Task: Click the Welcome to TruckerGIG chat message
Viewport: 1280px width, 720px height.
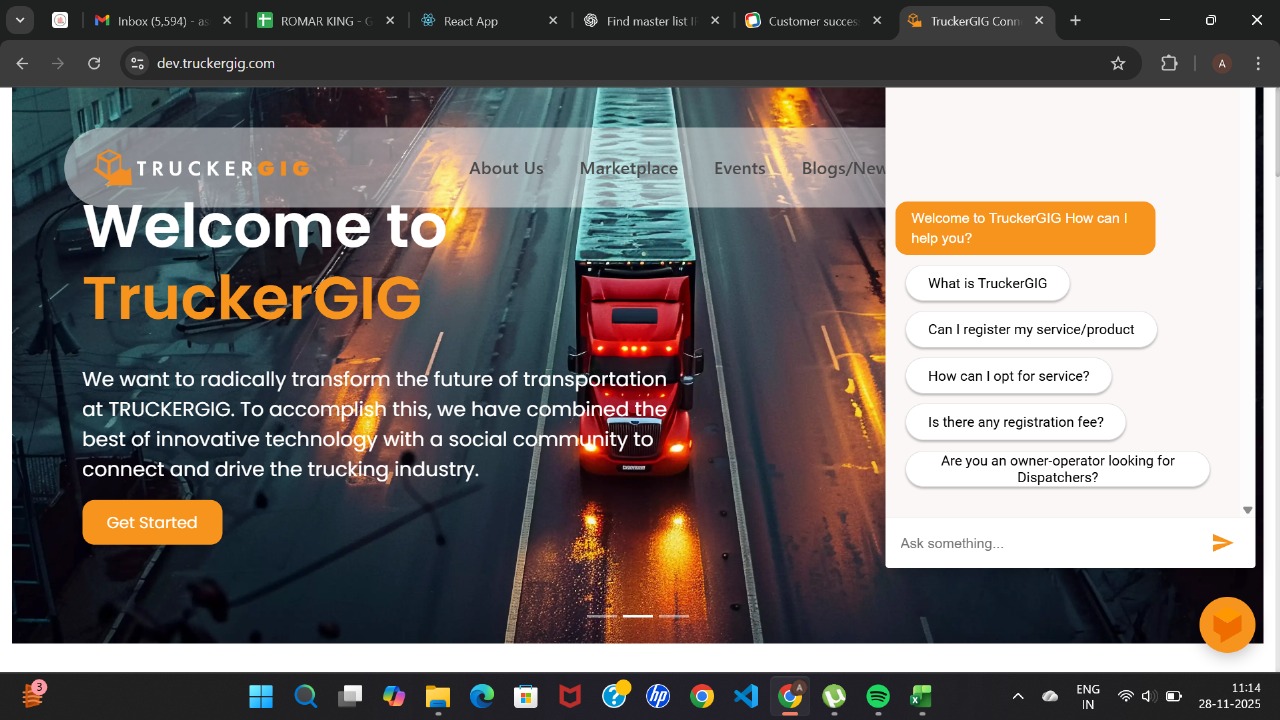Action: coord(1025,228)
